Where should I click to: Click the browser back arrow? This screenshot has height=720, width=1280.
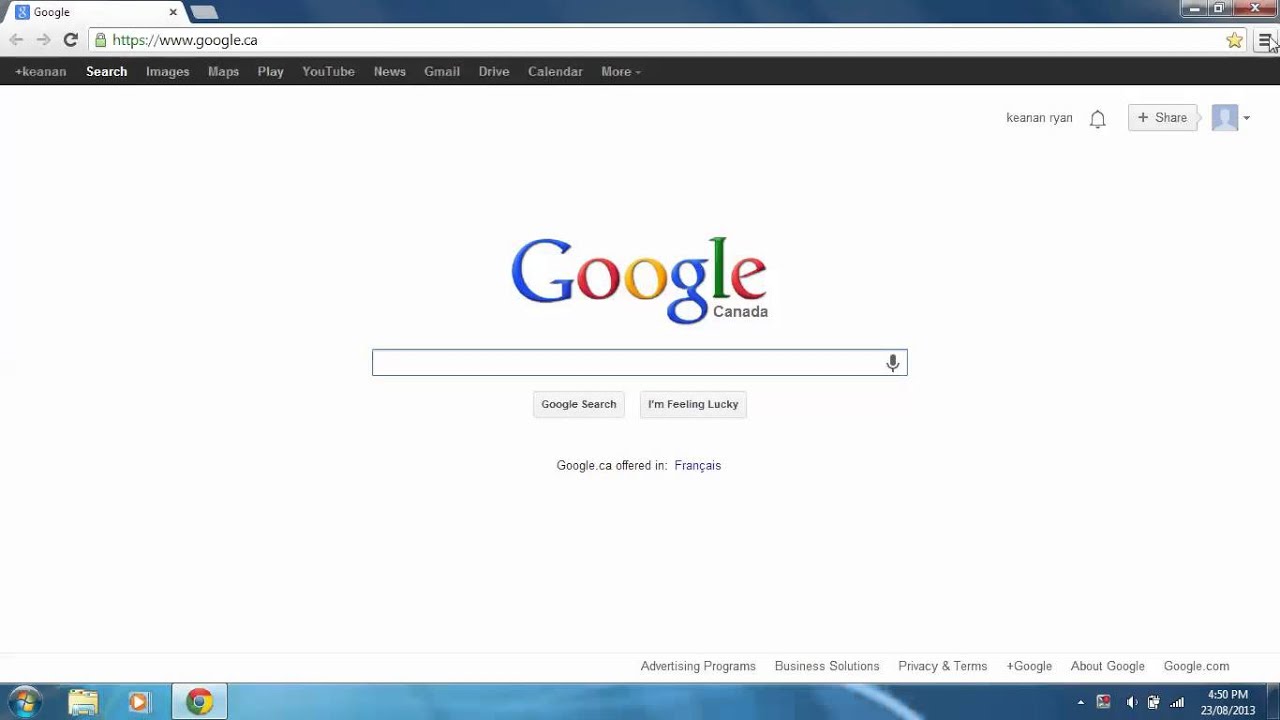pos(16,40)
